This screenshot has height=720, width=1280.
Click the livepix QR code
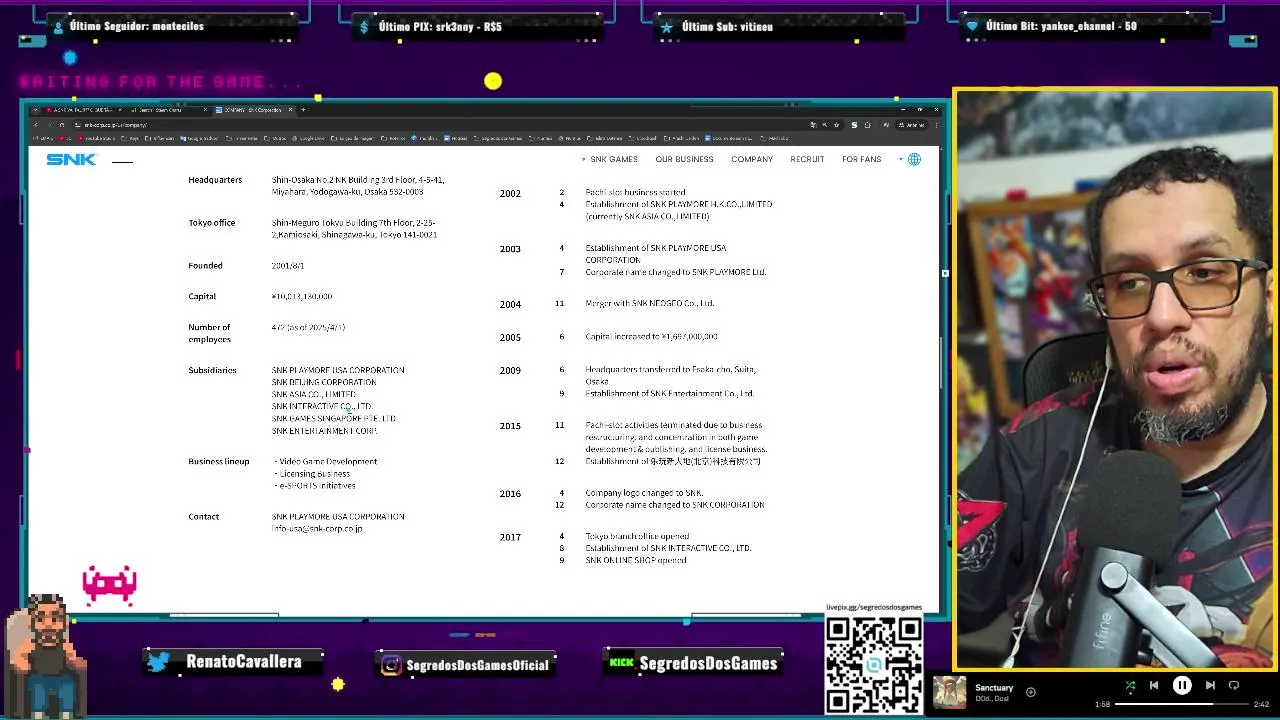point(874,665)
